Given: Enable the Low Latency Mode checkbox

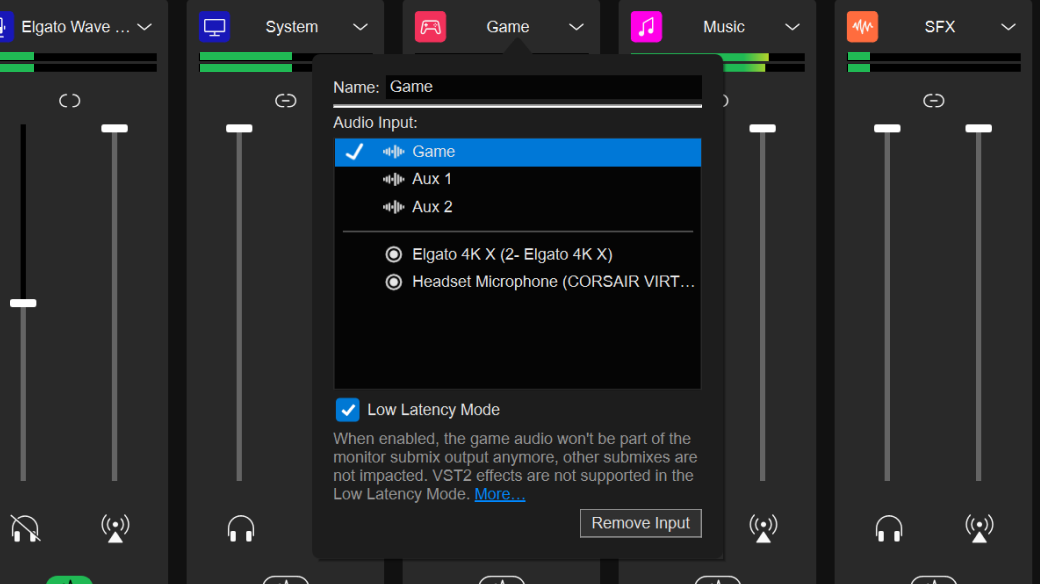Looking at the screenshot, I should 347,410.
